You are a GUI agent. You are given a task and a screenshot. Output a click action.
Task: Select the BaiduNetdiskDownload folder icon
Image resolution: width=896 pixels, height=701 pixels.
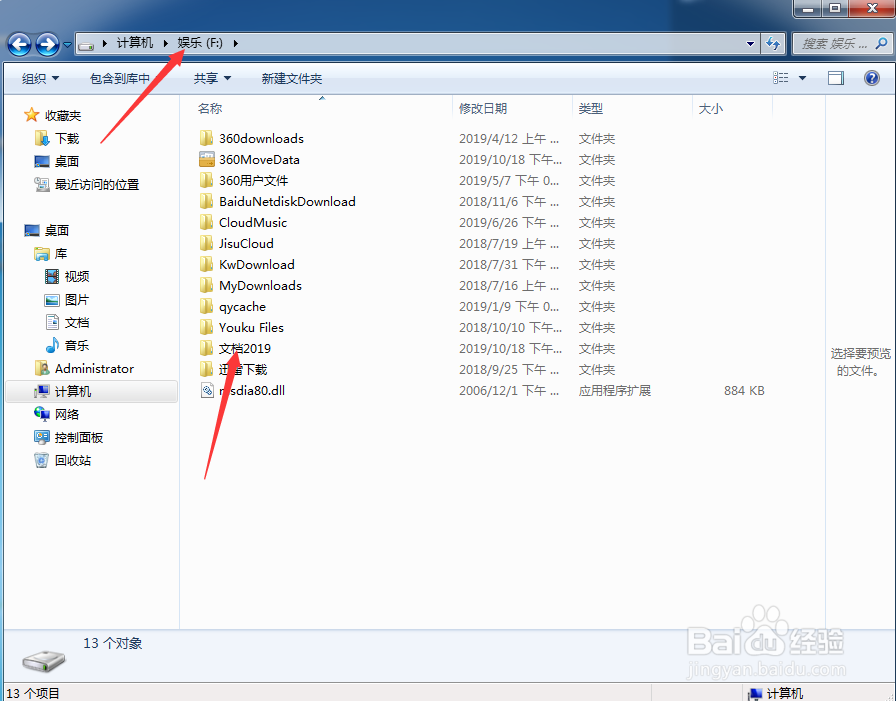click(x=206, y=202)
